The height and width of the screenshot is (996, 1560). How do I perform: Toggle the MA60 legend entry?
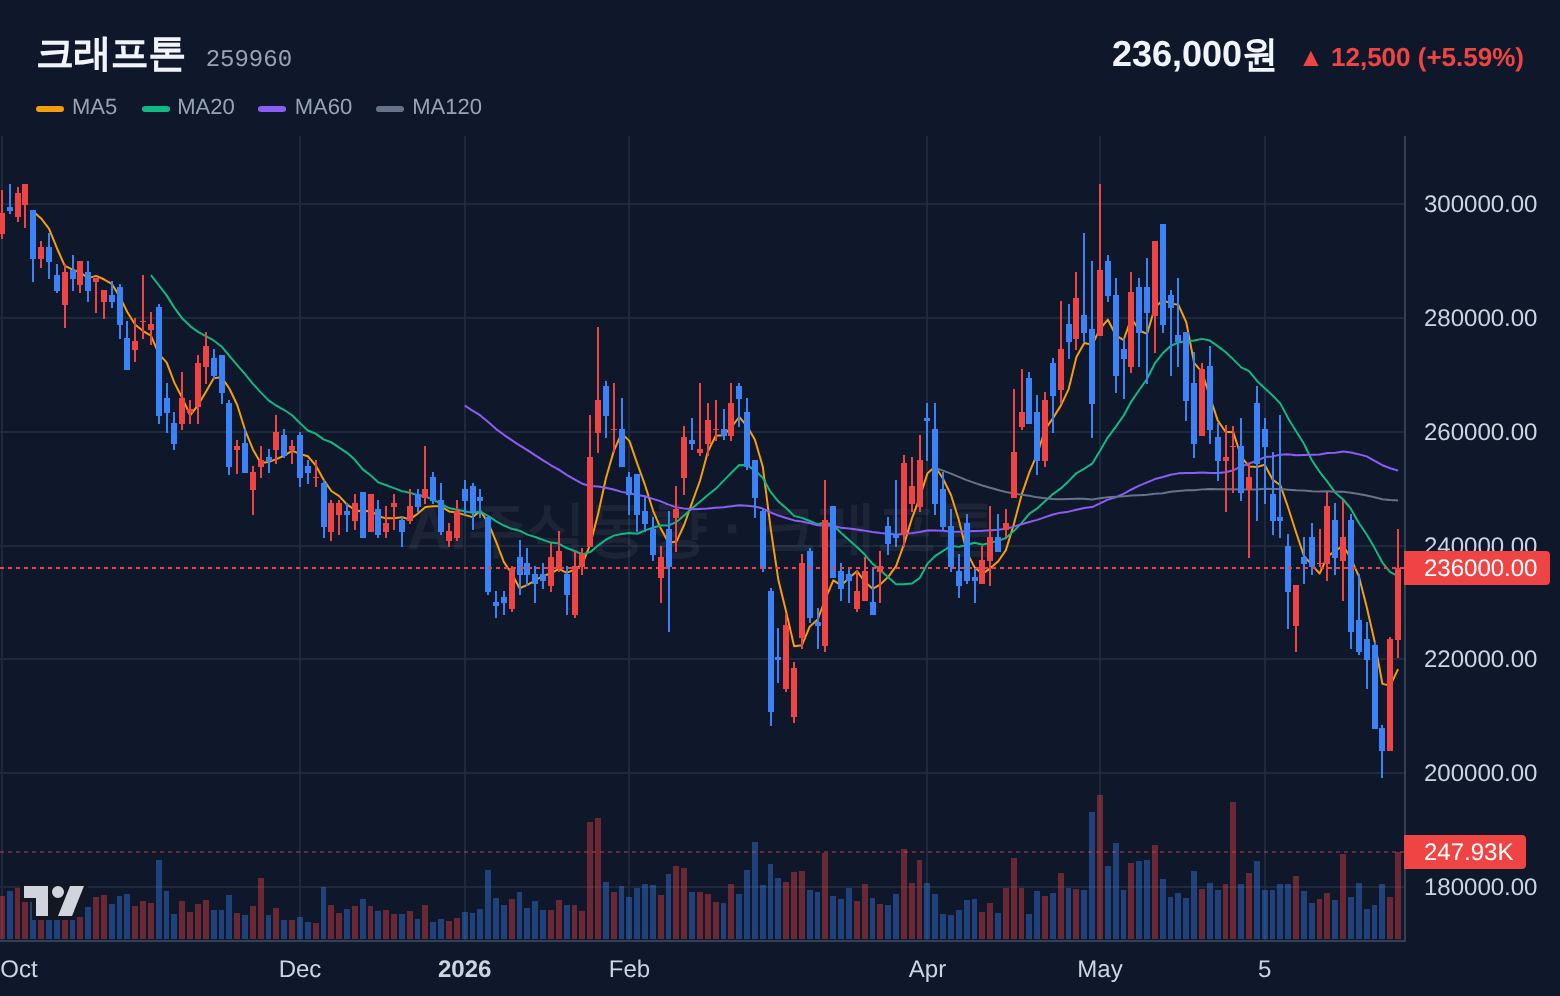(305, 107)
